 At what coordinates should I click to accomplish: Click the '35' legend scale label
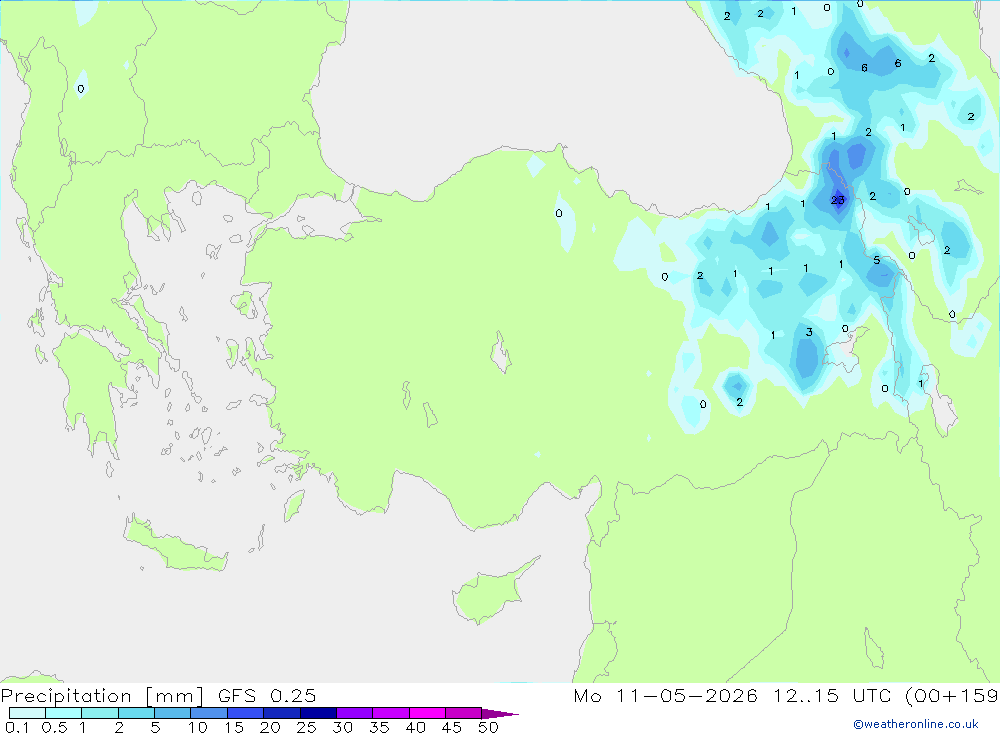(x=379, y=727)
